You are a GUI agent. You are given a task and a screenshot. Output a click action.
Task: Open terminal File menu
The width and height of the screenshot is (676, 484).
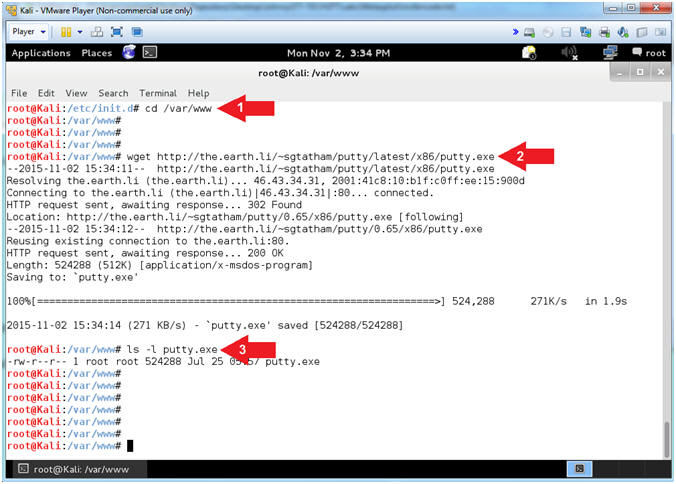(x=19, y=93)
